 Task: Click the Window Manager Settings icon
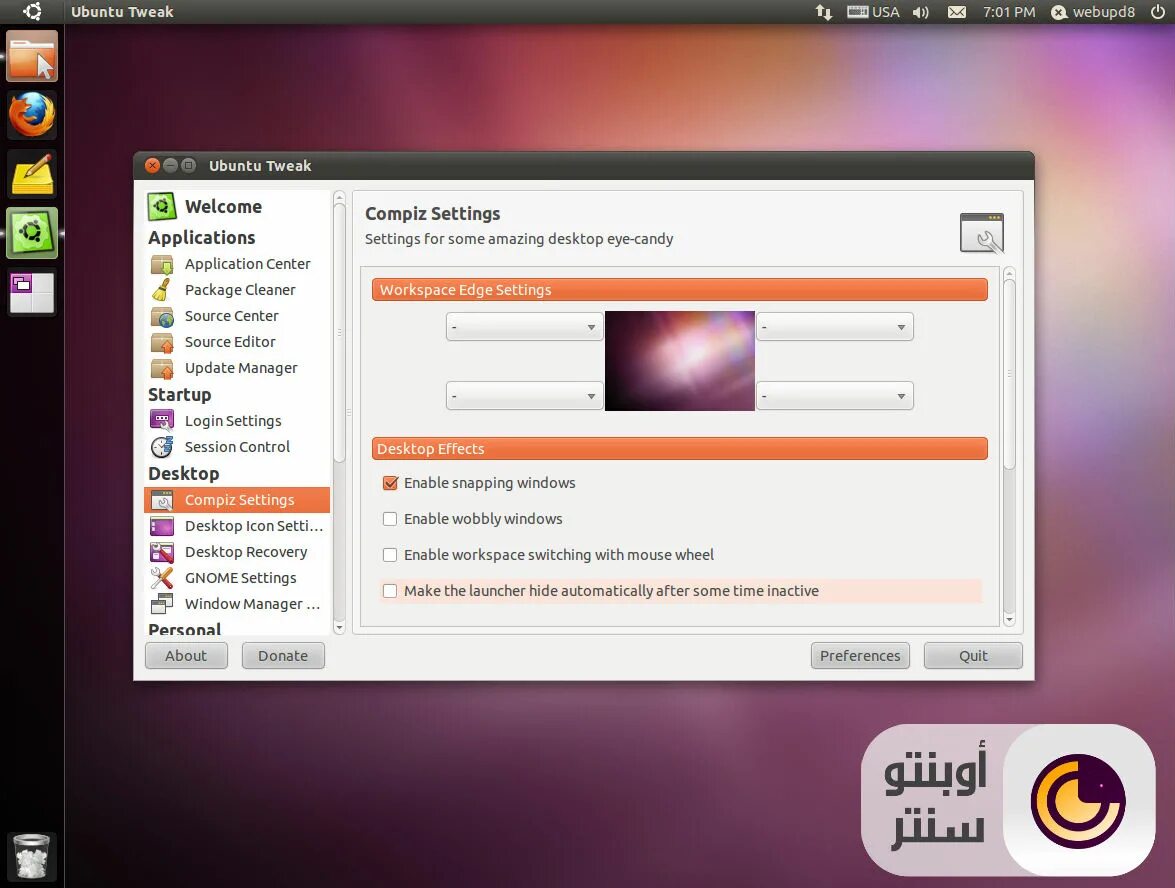click(x=162, y=604)
